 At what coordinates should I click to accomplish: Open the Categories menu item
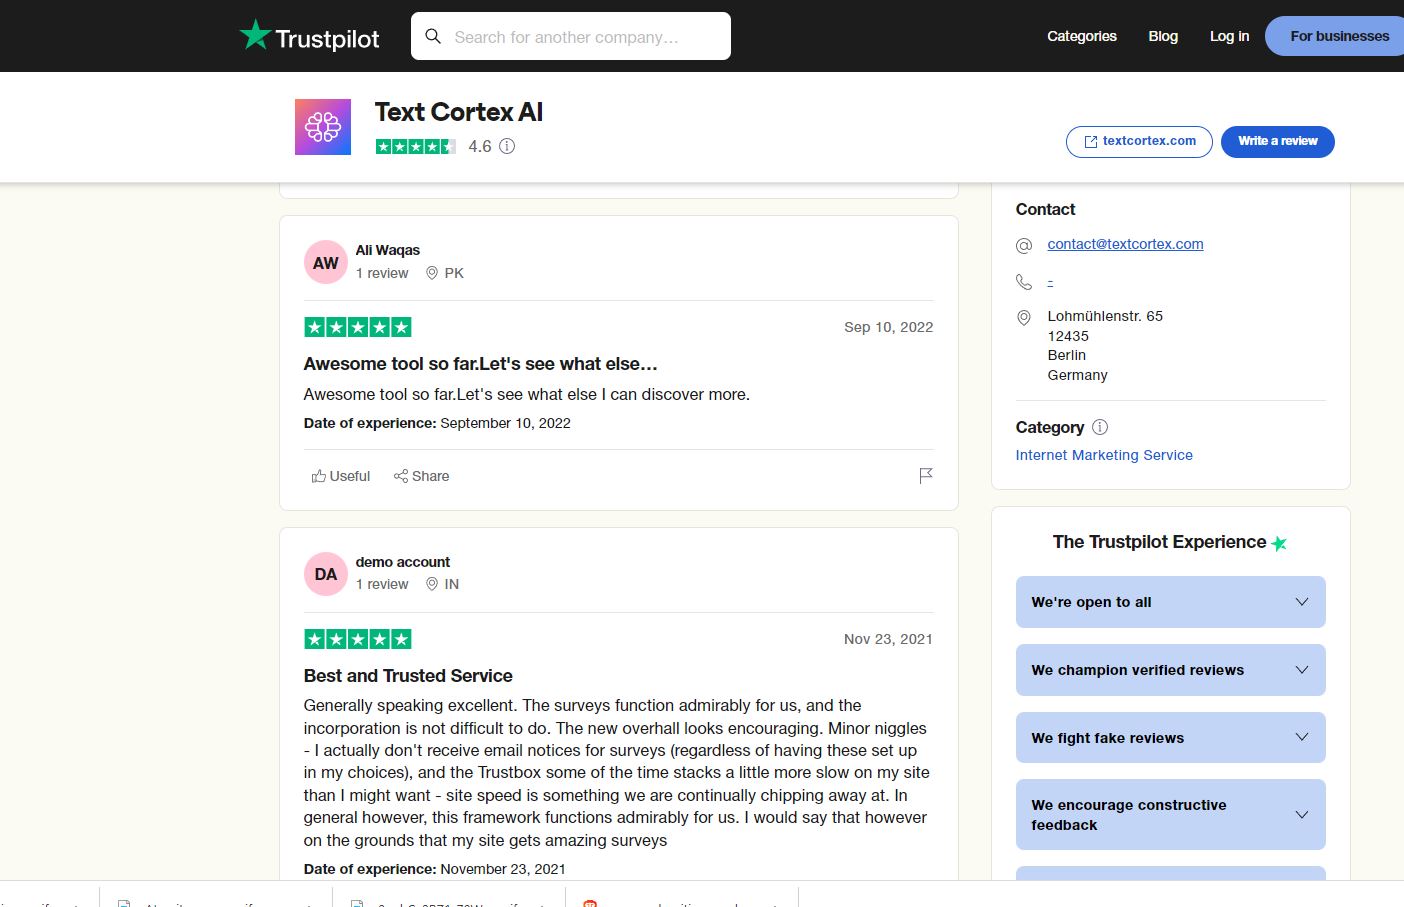tap(1081, 36)
